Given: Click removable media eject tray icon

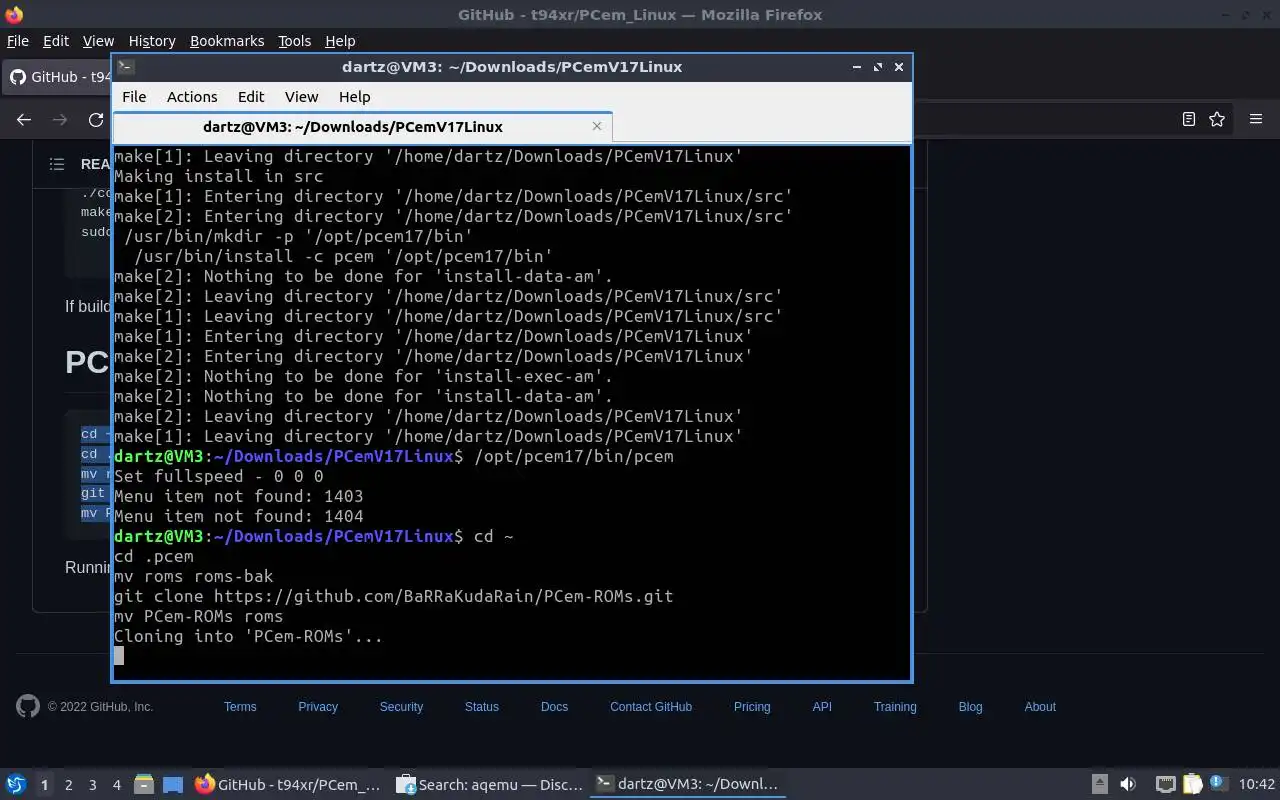Looking at the screenshot, I should pyautogui.click(x=1099, y=785).
